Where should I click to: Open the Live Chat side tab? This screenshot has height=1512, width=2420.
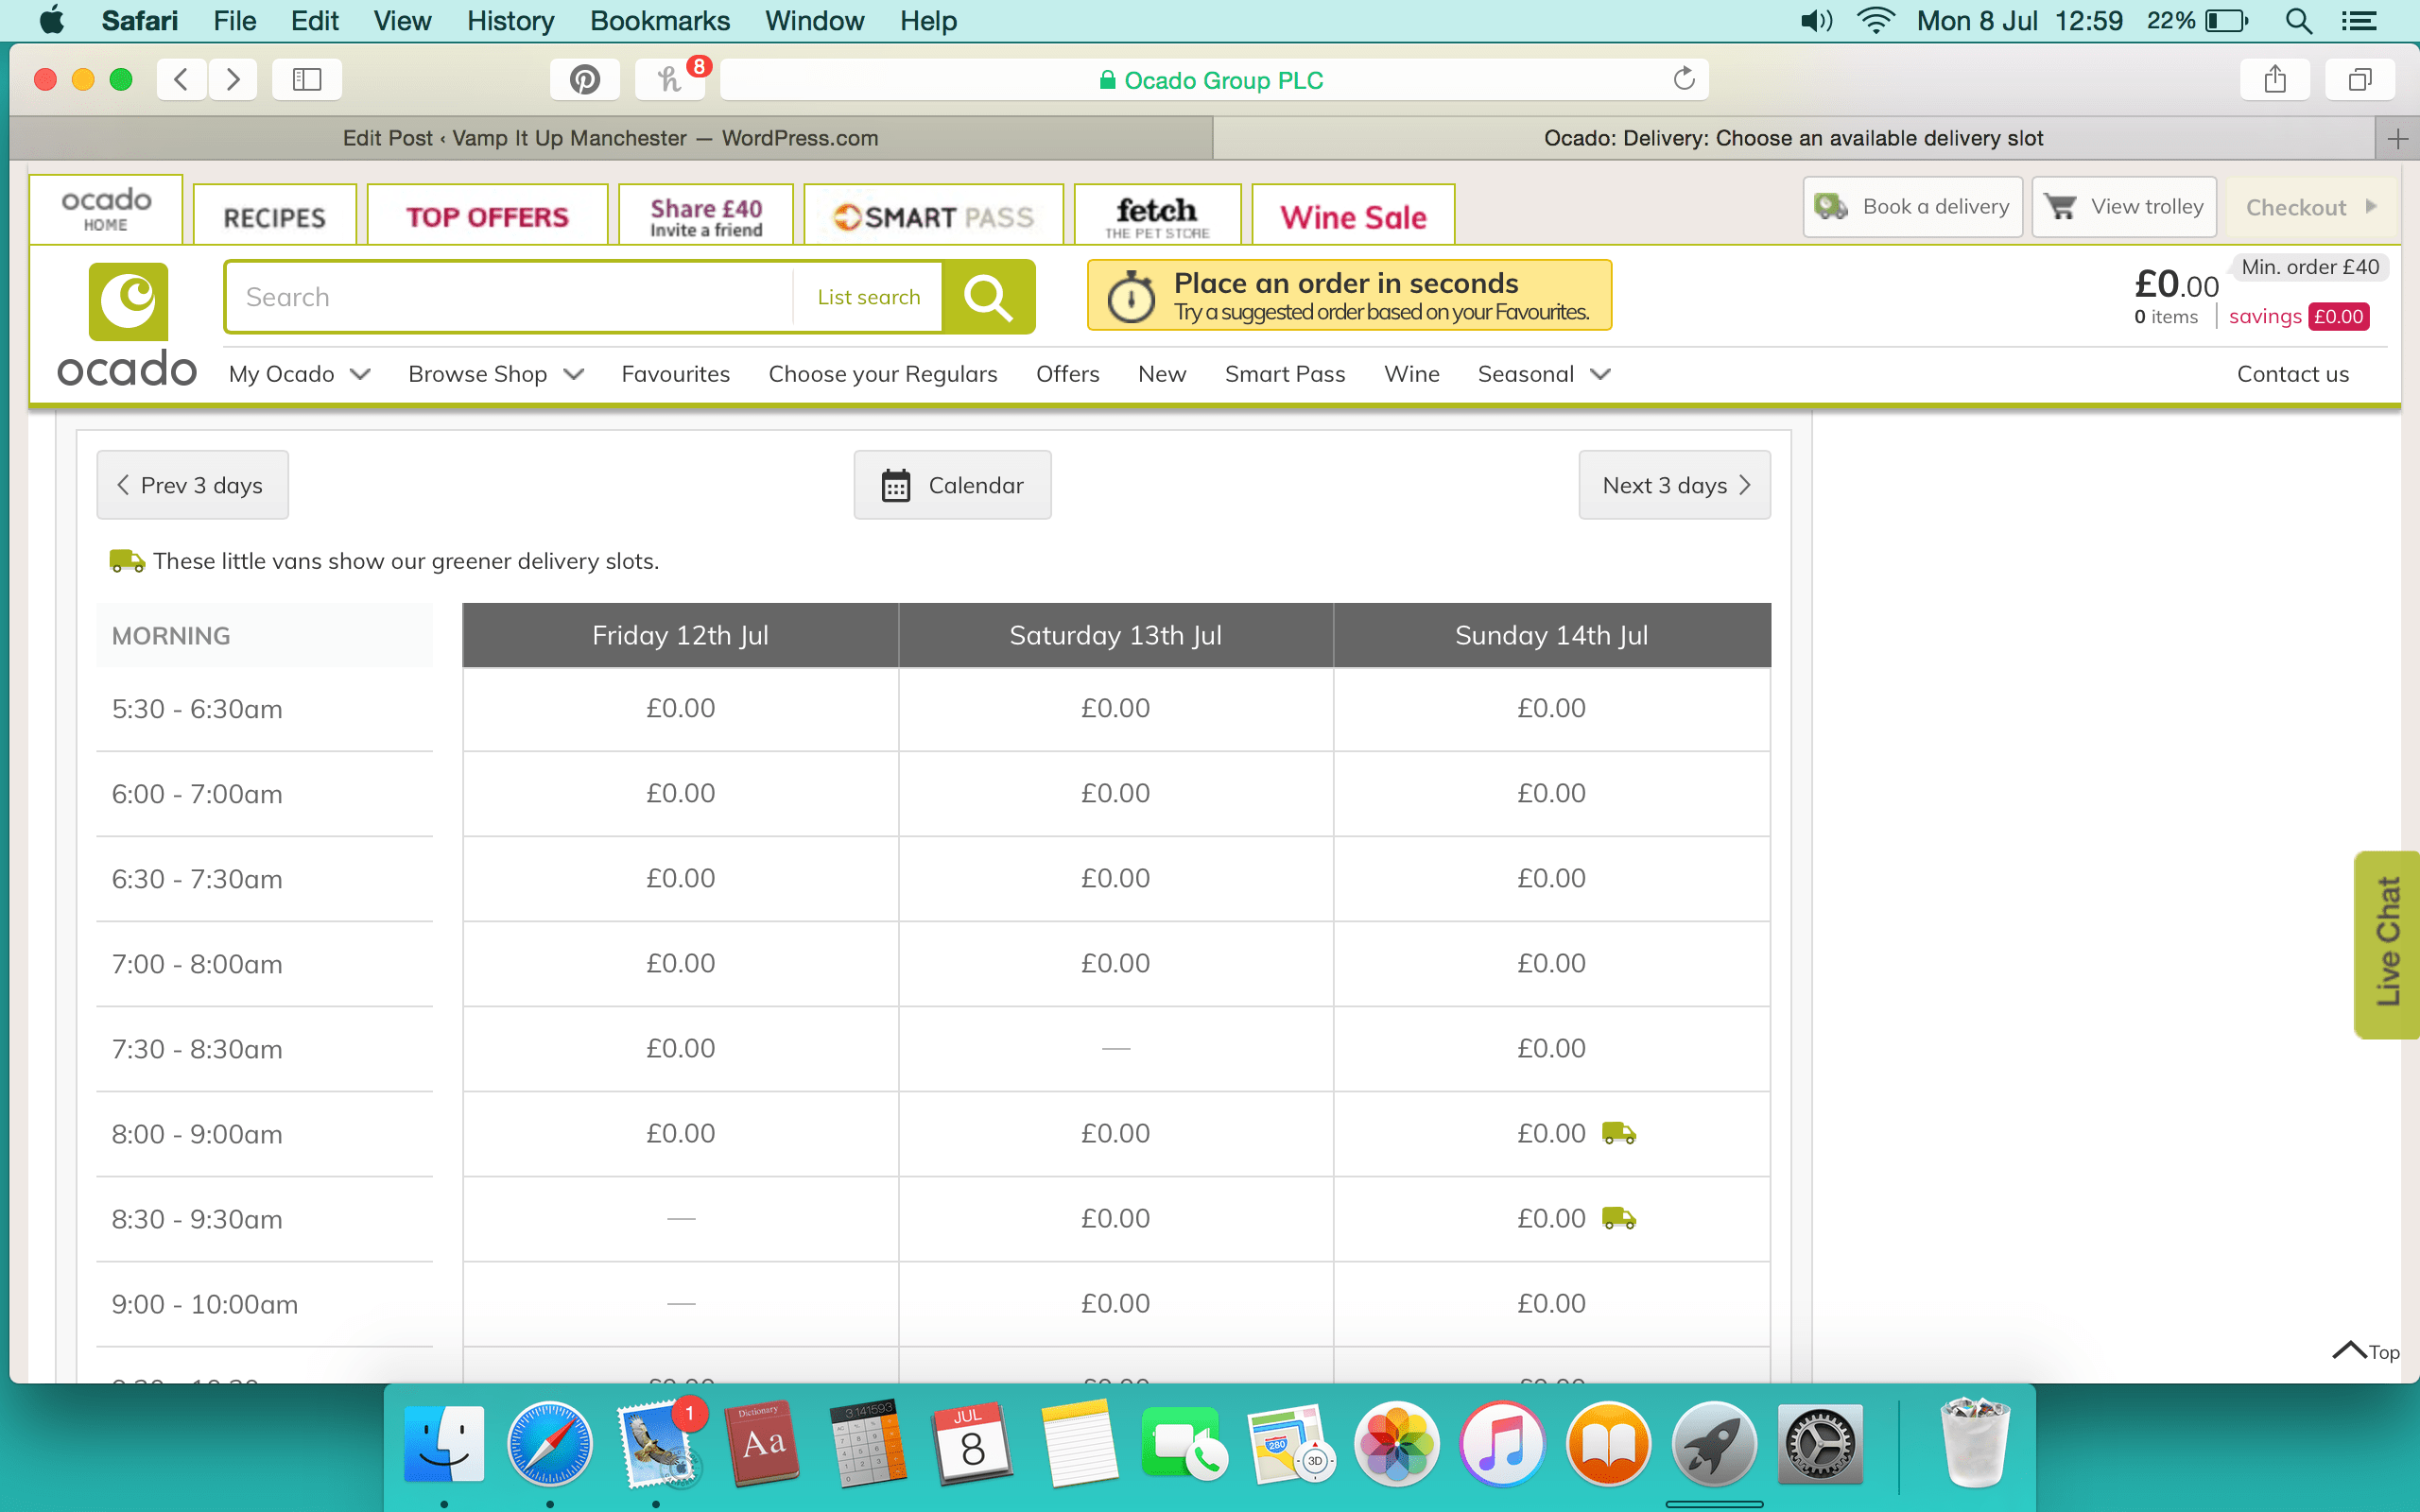point(2387,943)
